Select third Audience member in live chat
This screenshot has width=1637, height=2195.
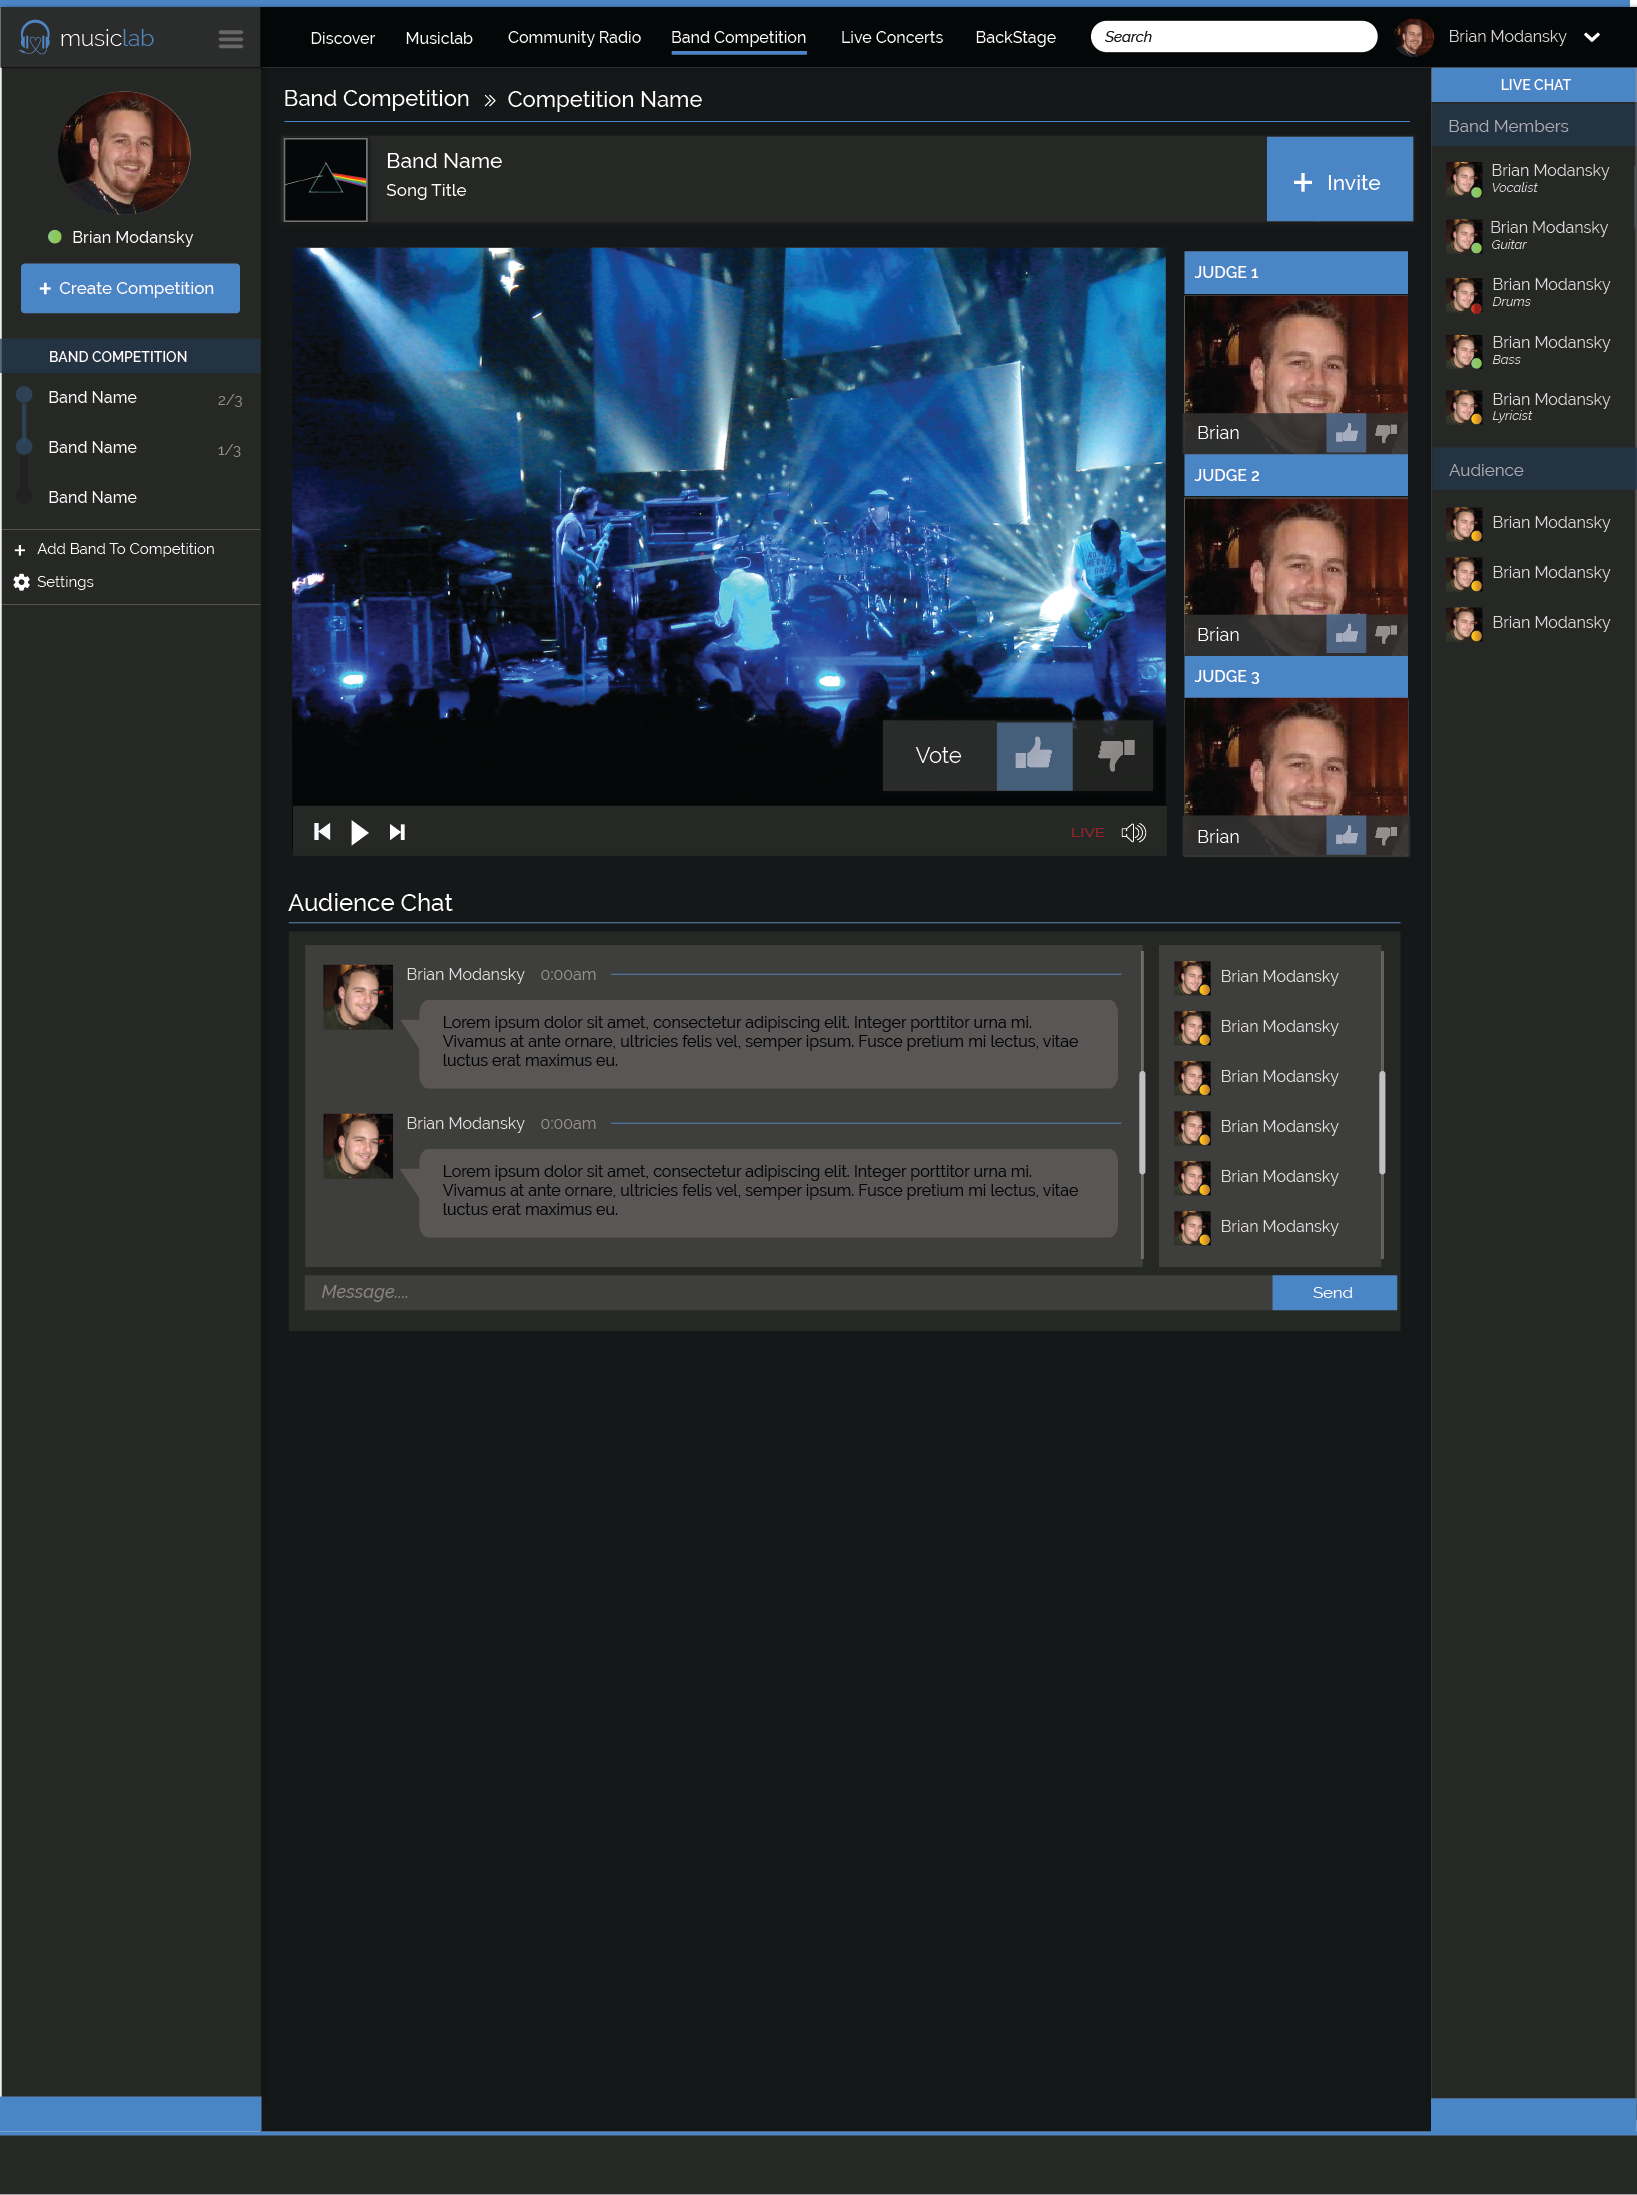(x=1530, y=623)
